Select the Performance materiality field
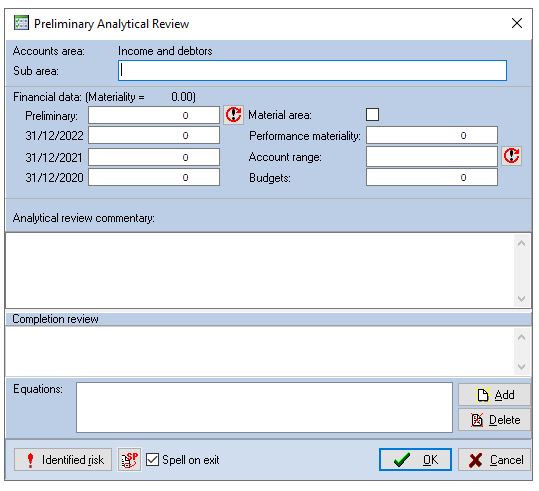539x491 pixels. (x=432, y=135)
